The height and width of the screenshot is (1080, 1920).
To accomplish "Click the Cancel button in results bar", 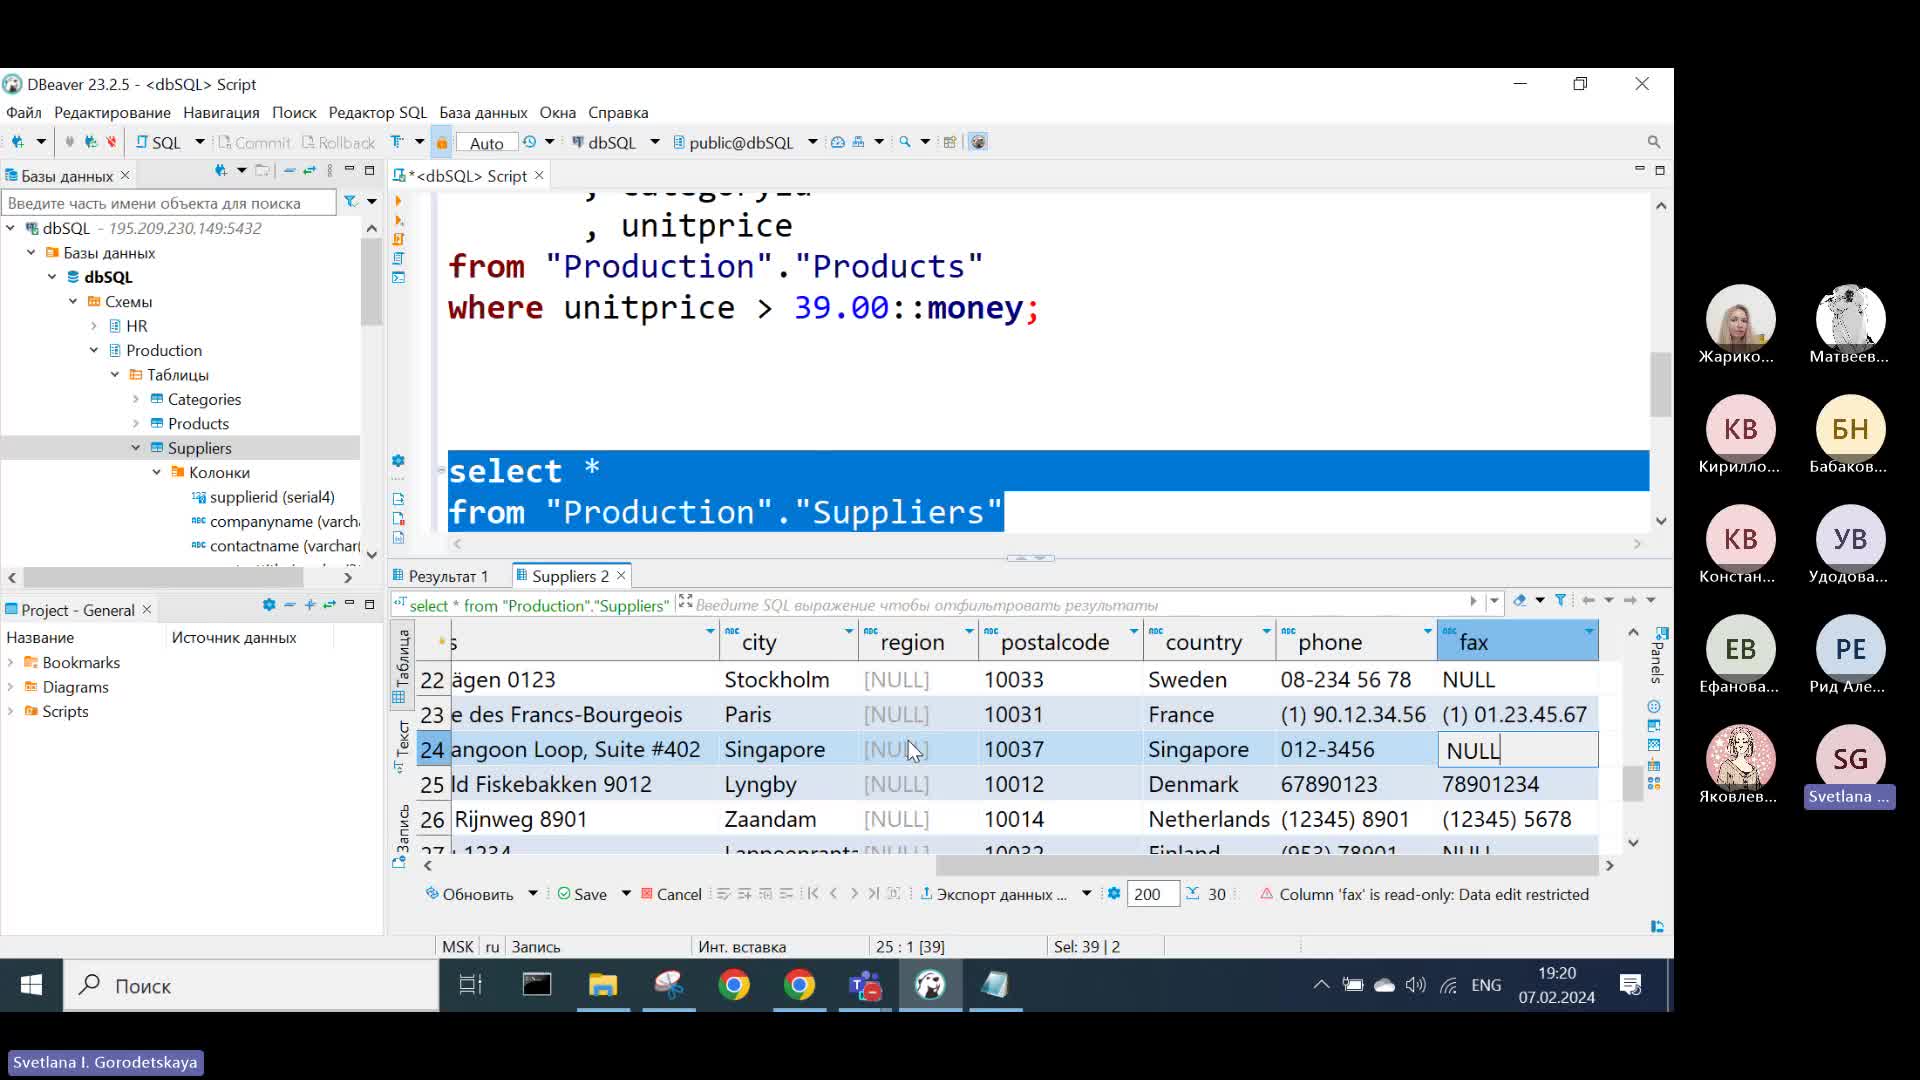I will click(671, 894).
